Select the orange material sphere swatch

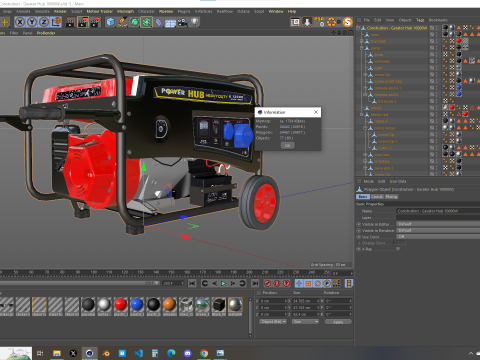pyautogui.click(x=169, y=305)
